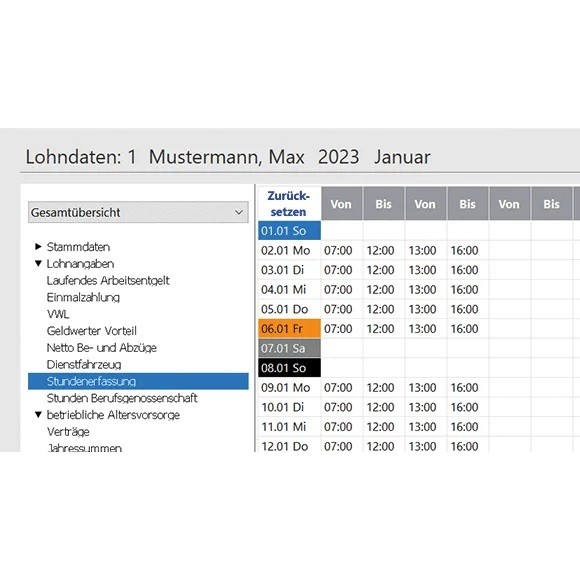Select Verträge under Altersvorsorge
Screen dimensions: 580x580
68,432
